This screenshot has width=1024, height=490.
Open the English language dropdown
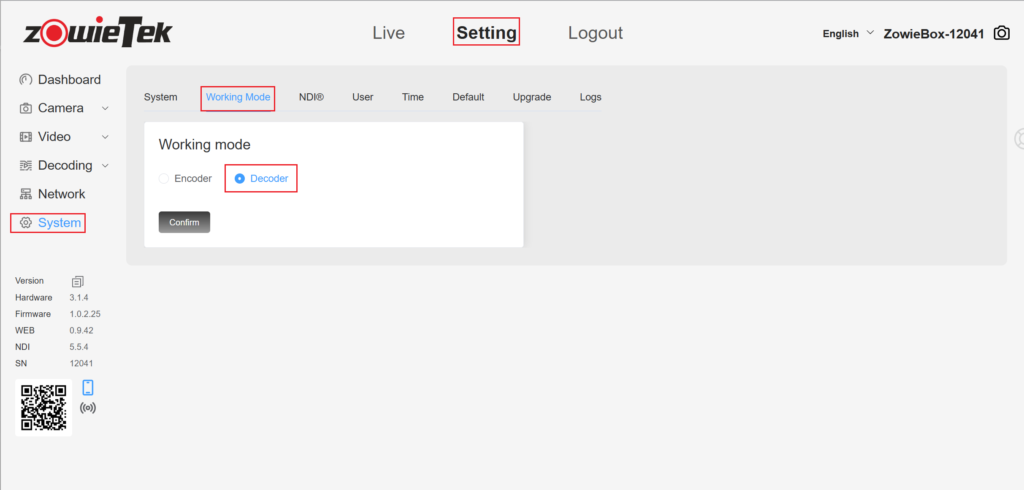point(847,33)
